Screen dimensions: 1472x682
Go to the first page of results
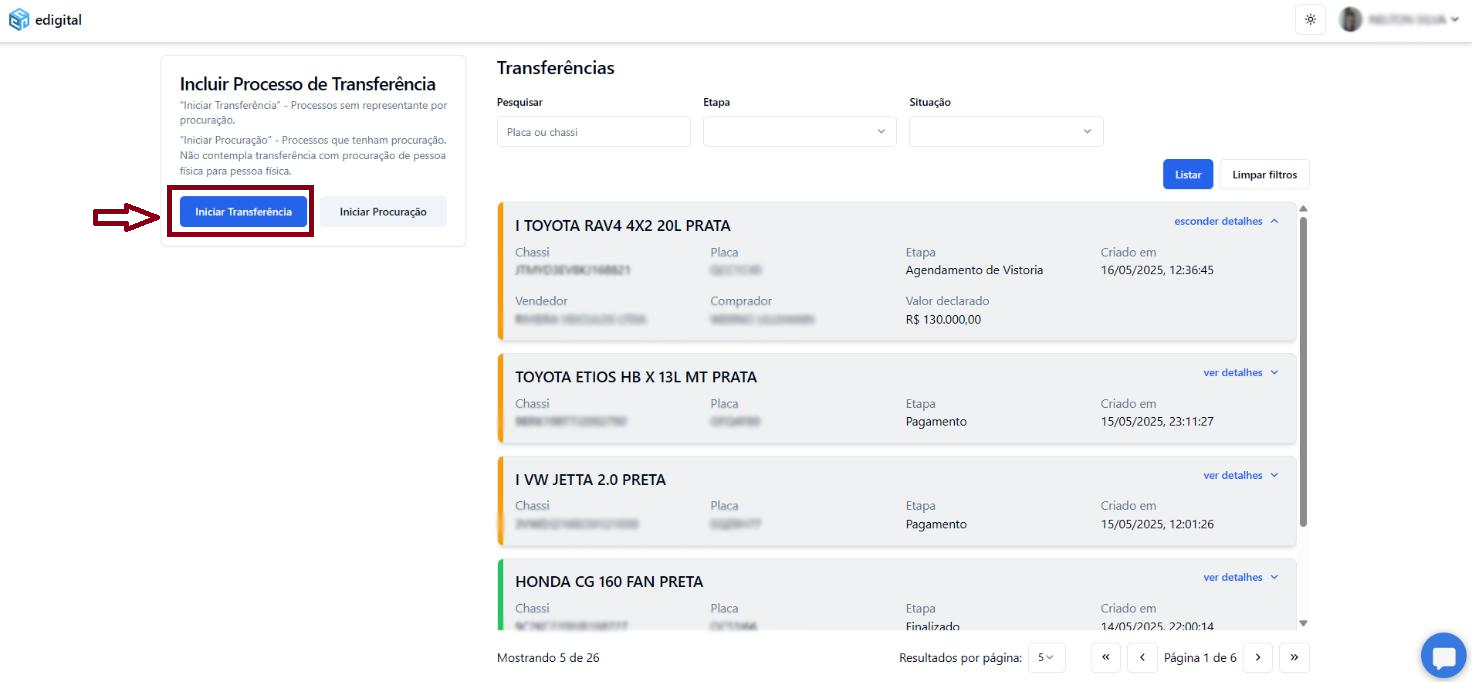(x=1105, y=658)
